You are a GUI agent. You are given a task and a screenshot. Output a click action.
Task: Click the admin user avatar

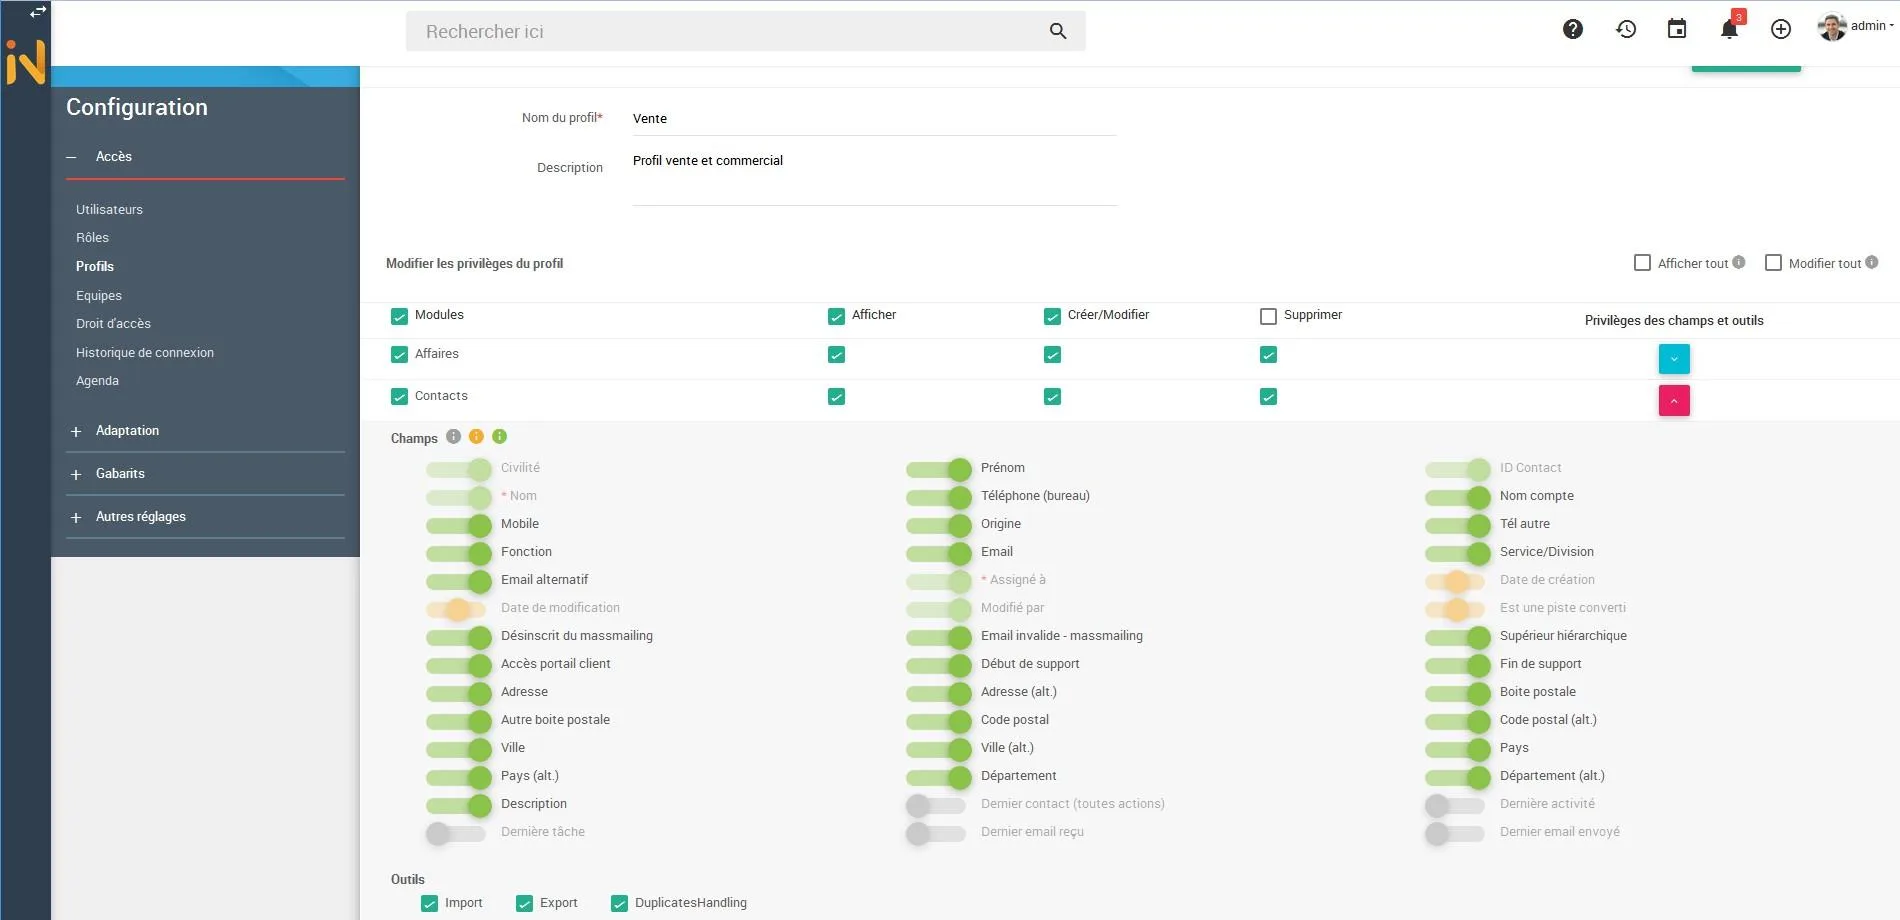pyautogui.click(x=1832, y=28)
